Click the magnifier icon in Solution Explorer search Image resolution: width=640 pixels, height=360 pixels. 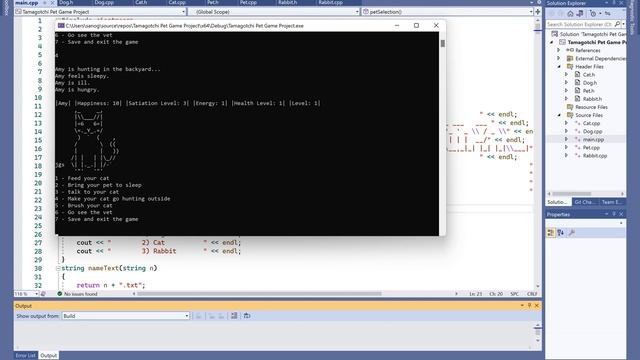coord(617,24)
